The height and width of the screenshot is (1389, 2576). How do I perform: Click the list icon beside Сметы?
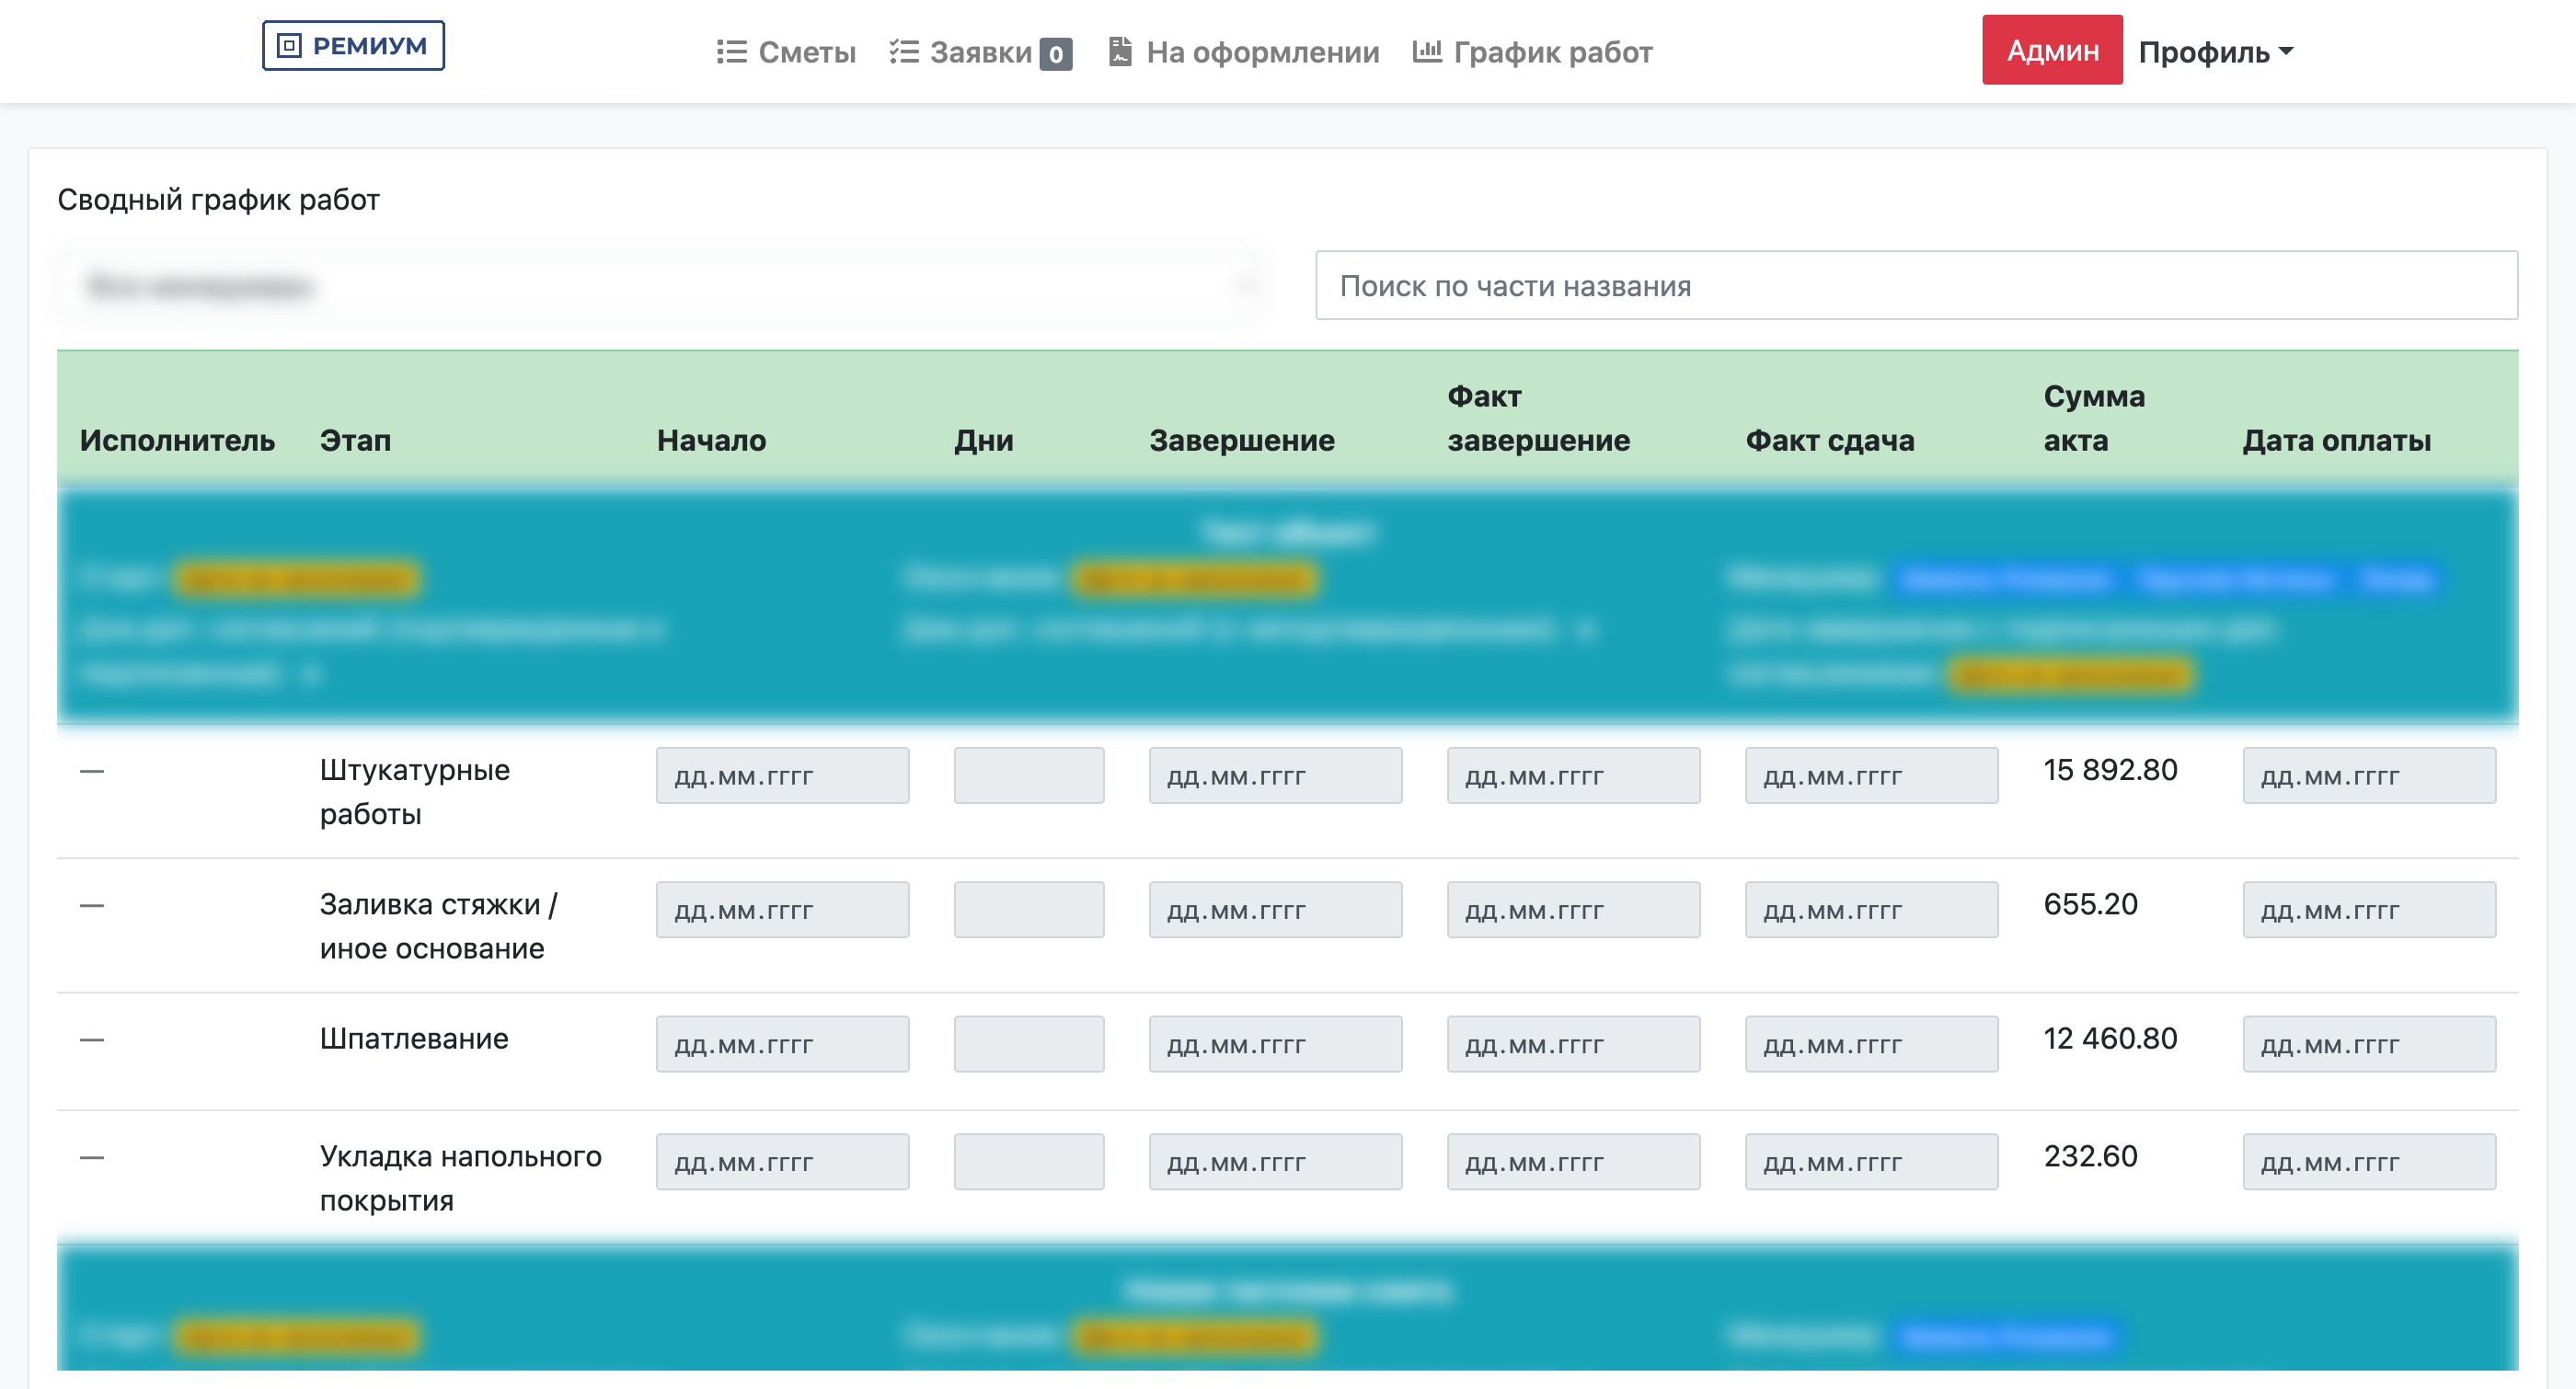pyautogui.click(x=731, y=52)
